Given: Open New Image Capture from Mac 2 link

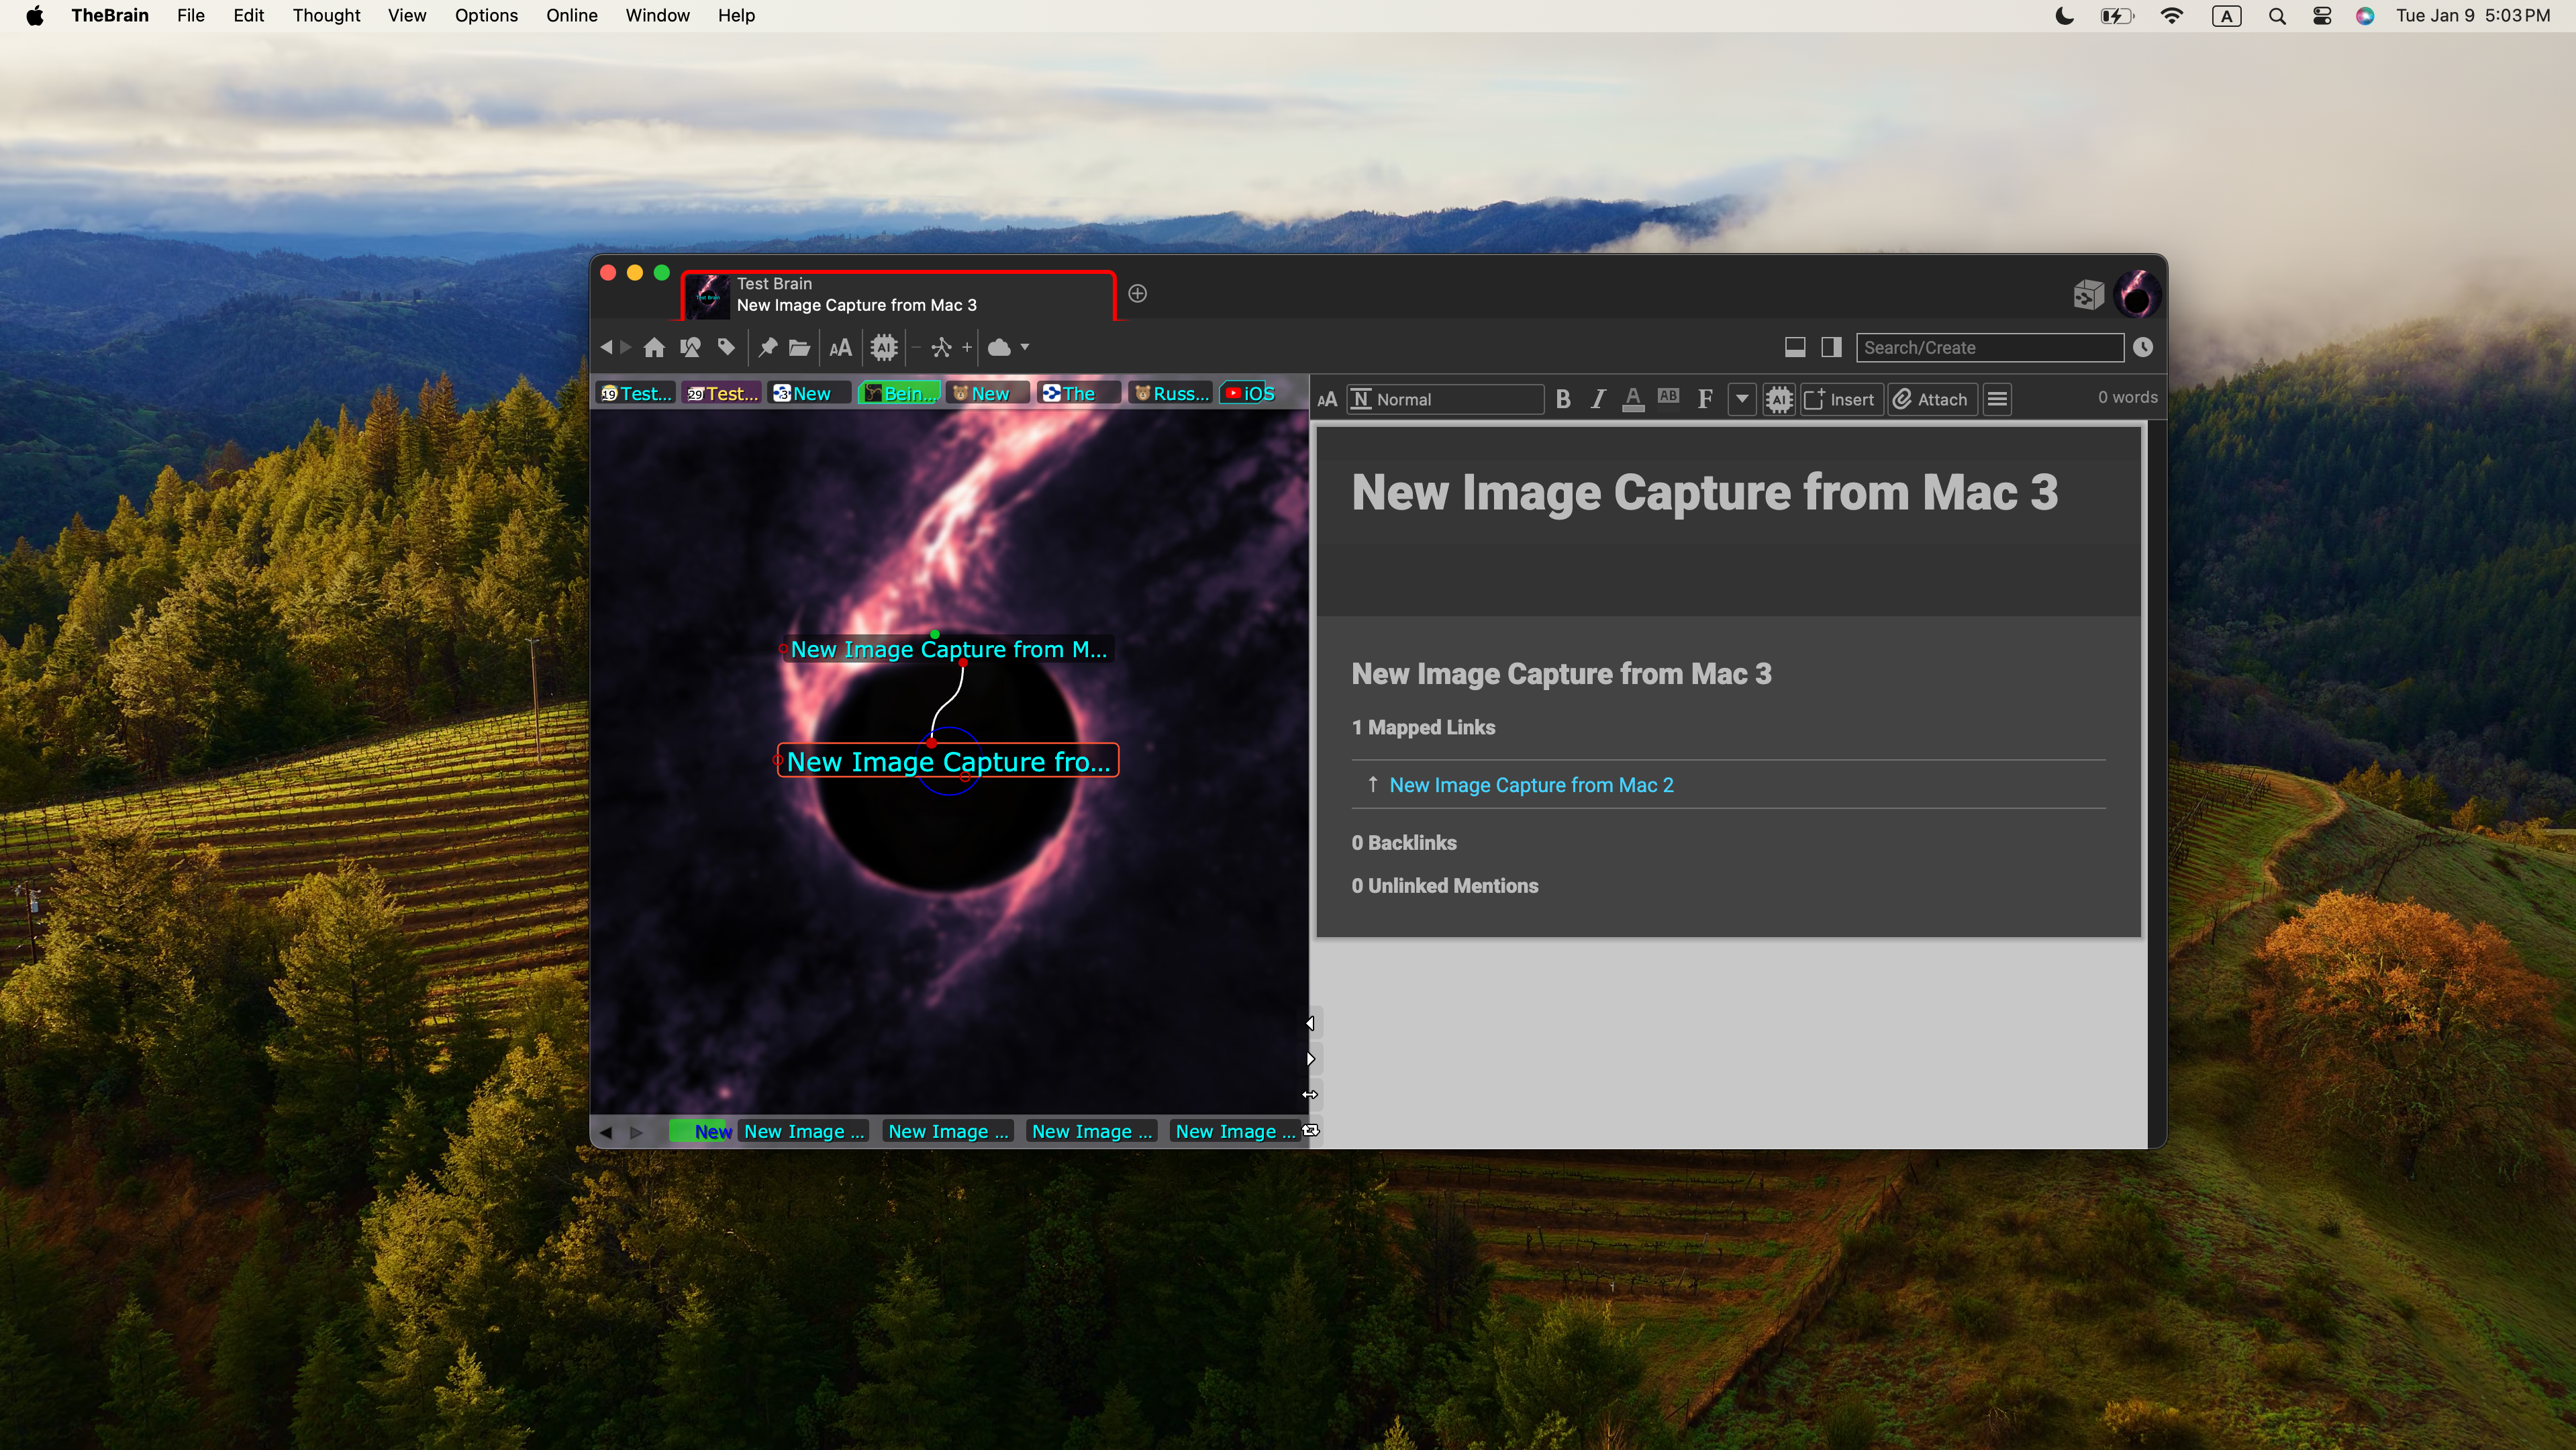Looking at the screenshot, I should 1531,785.
